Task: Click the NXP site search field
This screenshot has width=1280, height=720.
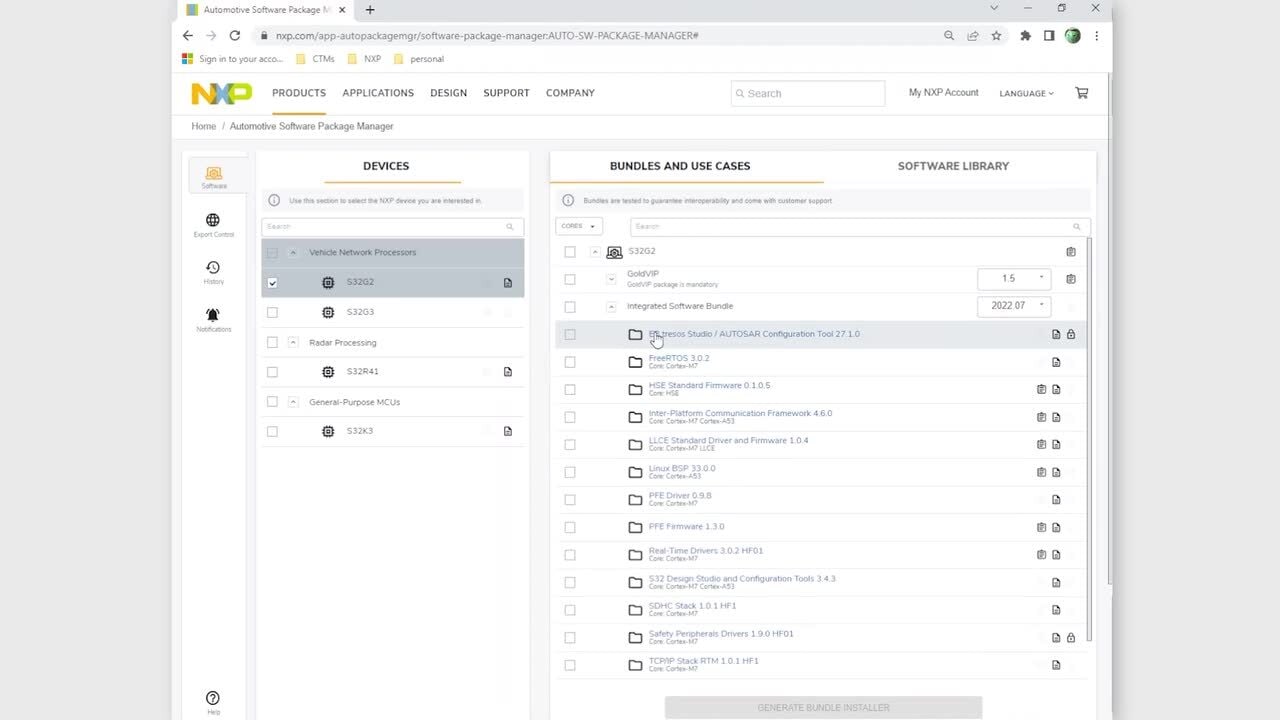Action: (808, 94)
